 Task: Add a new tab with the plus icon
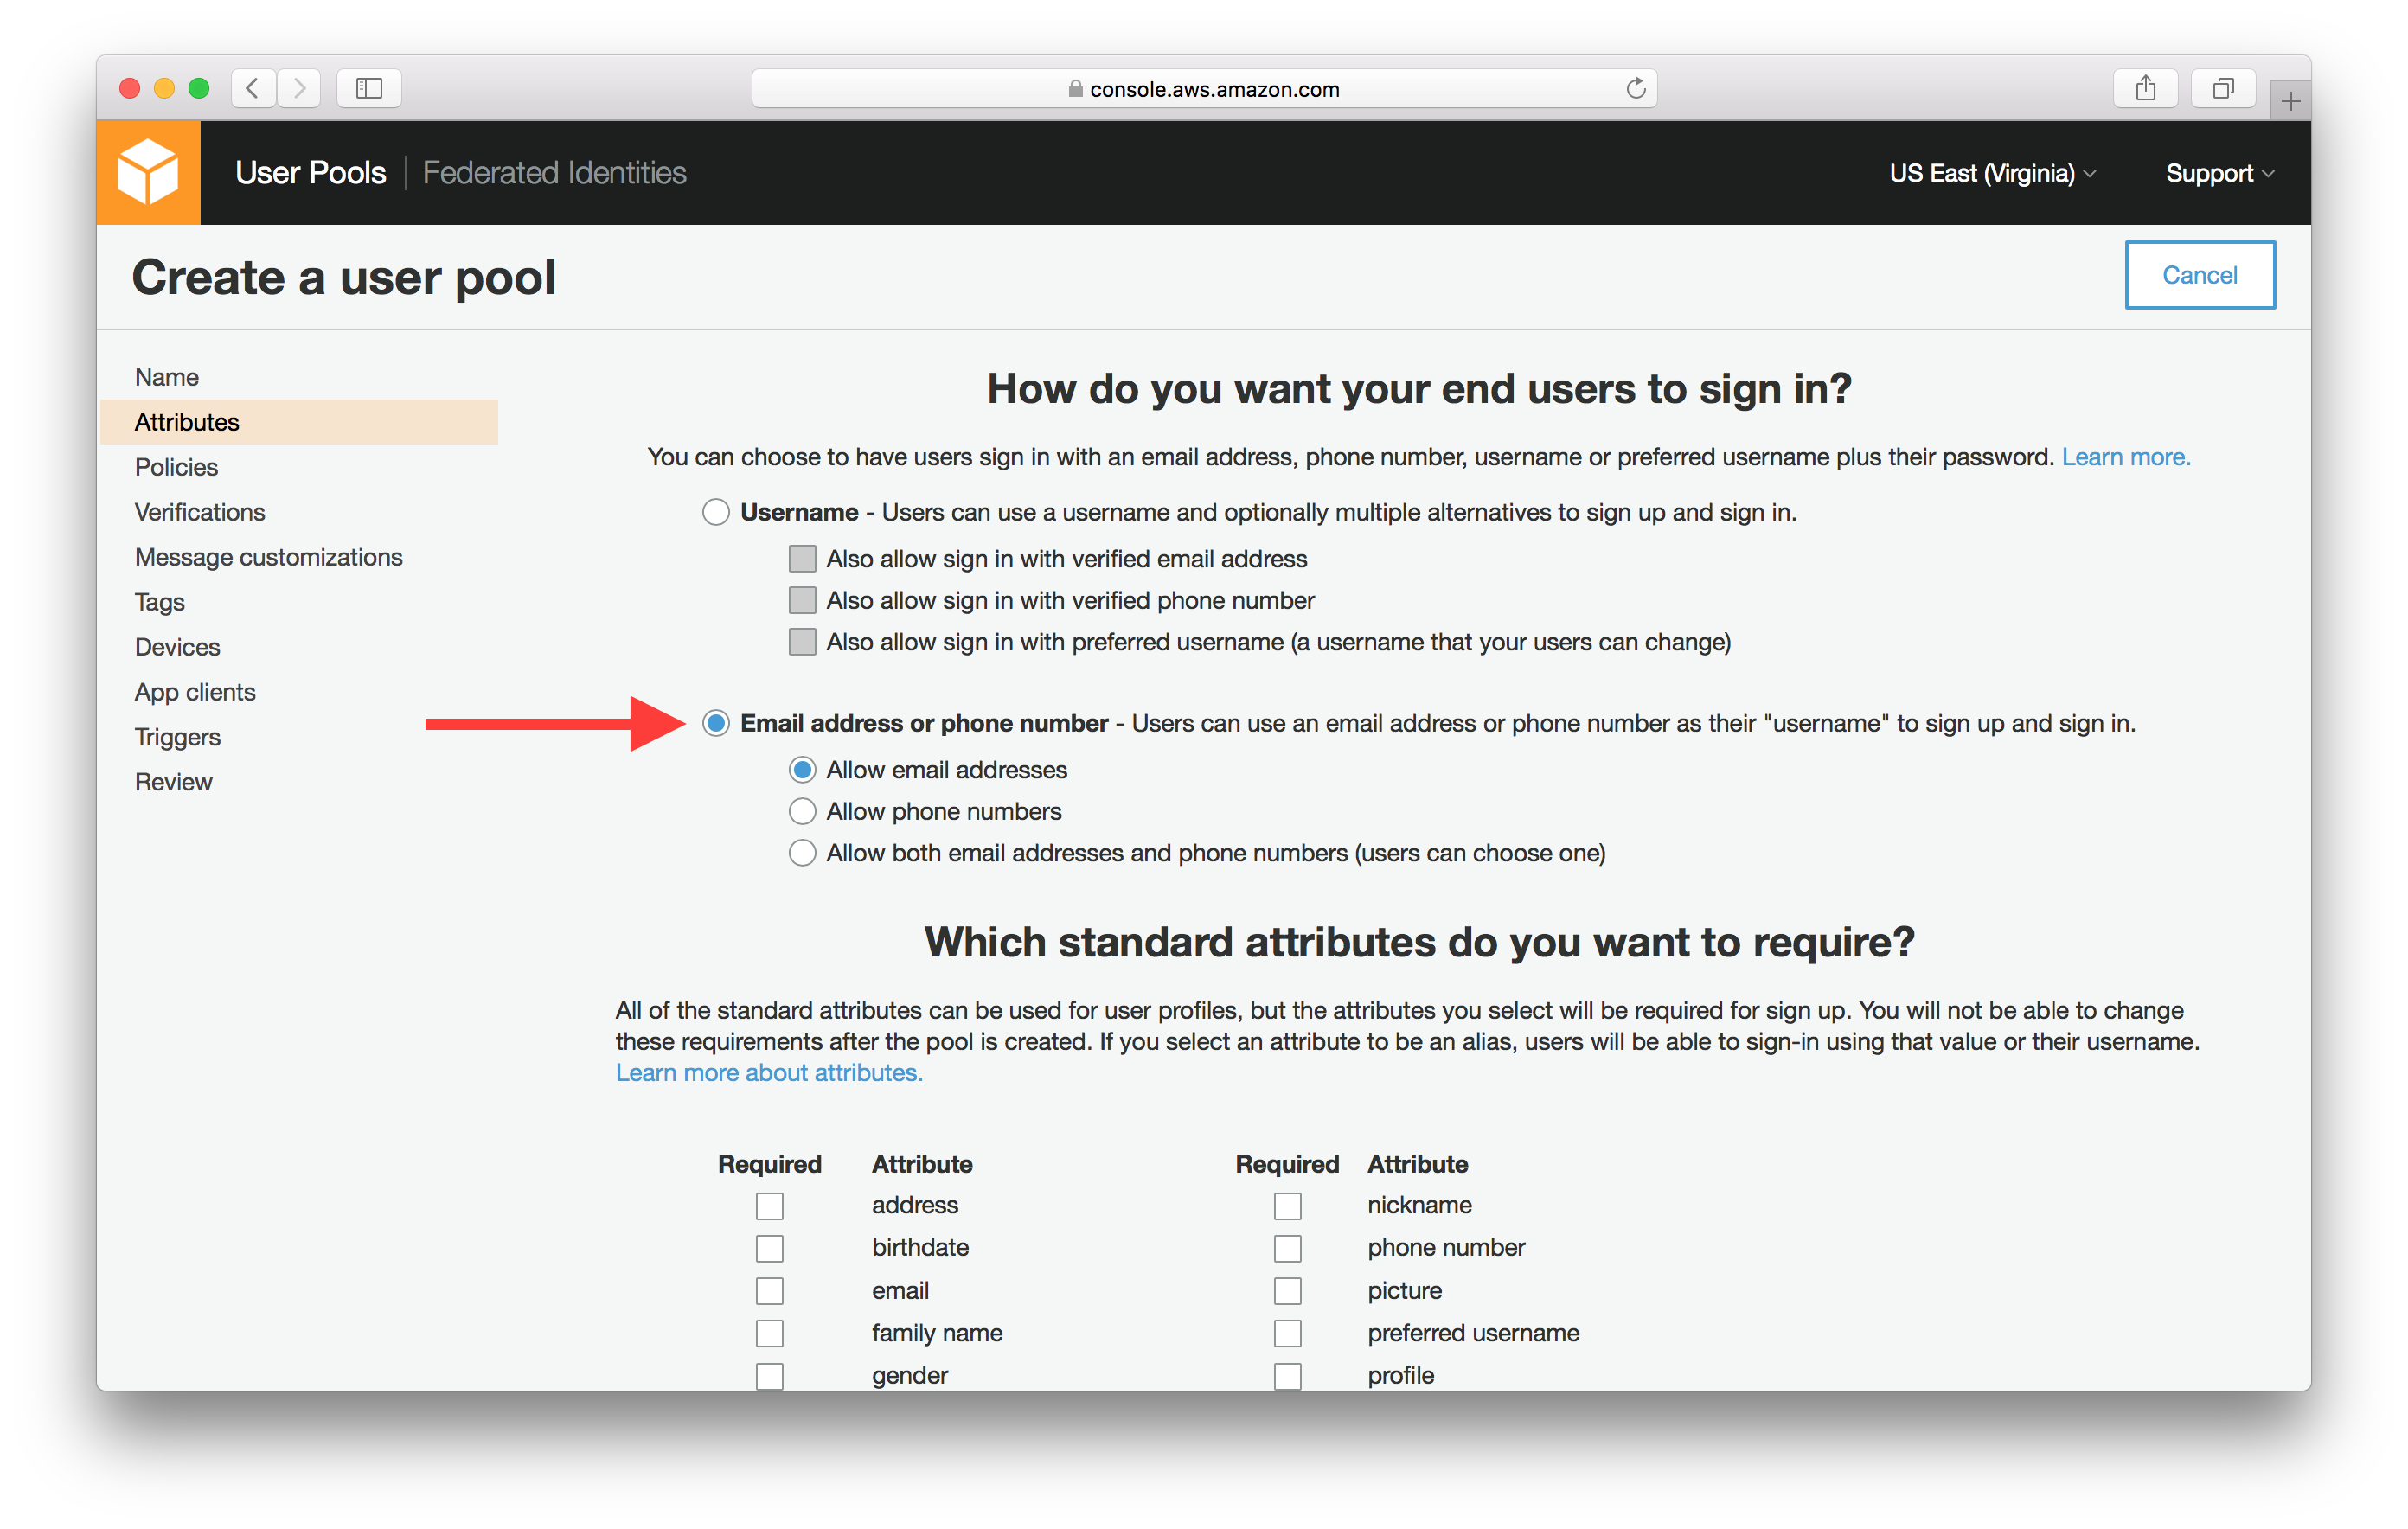[2290, 101]
